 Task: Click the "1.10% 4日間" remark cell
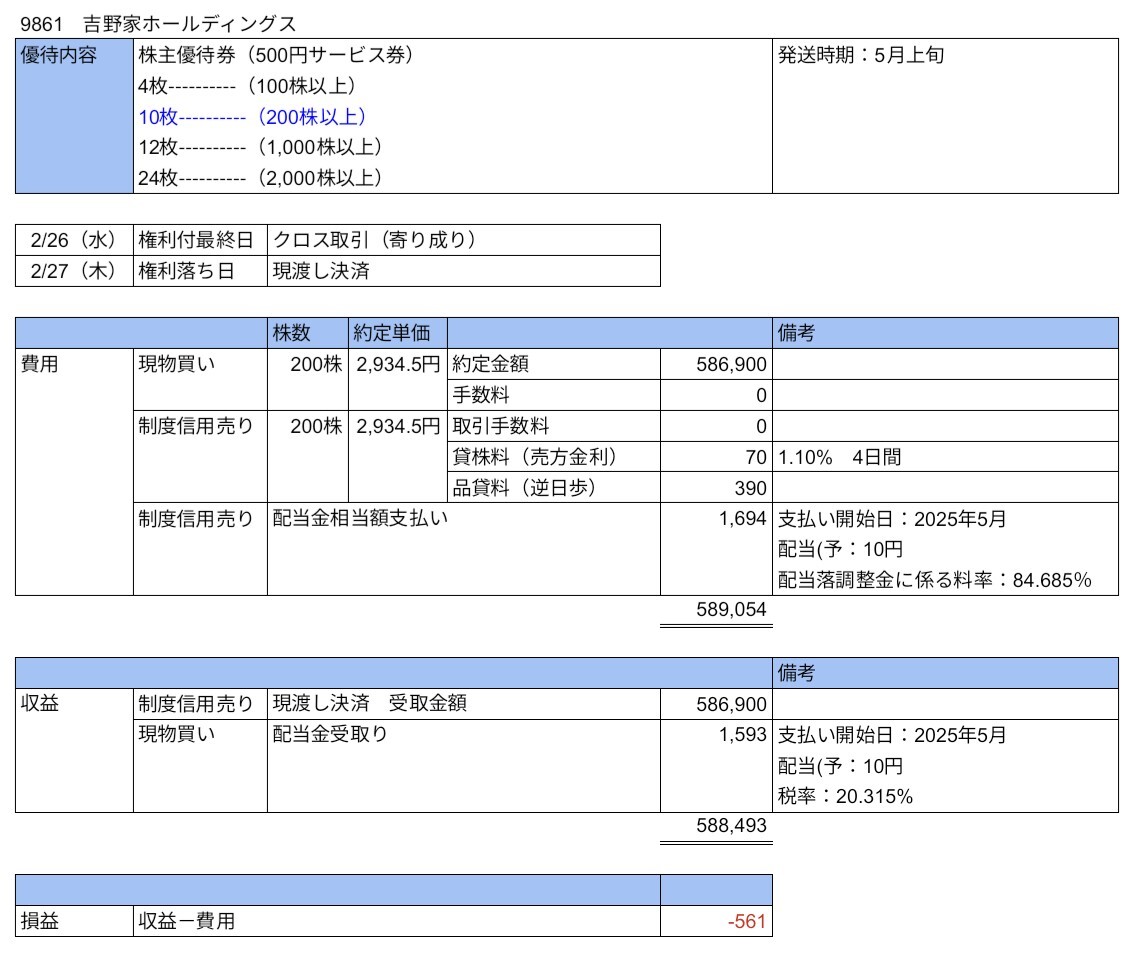click(945, 456)
